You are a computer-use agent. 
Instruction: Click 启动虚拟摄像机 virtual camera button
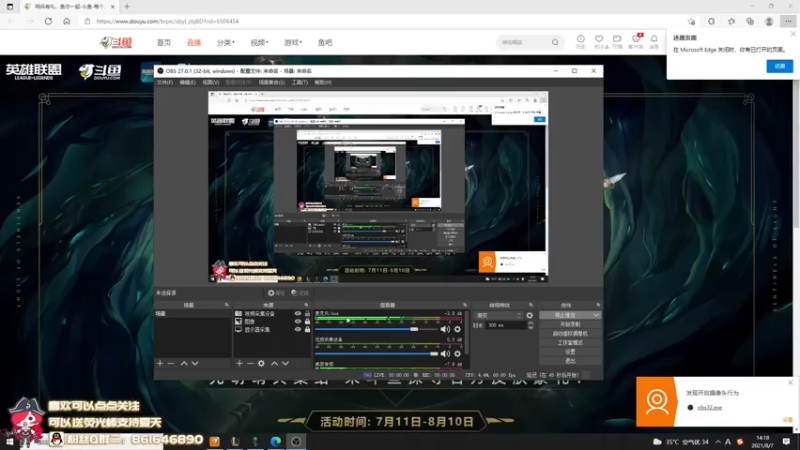tap(570, 333)
